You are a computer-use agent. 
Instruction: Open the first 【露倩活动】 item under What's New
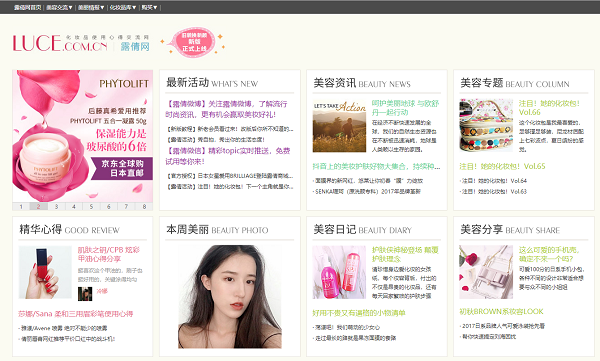(215, 140)
